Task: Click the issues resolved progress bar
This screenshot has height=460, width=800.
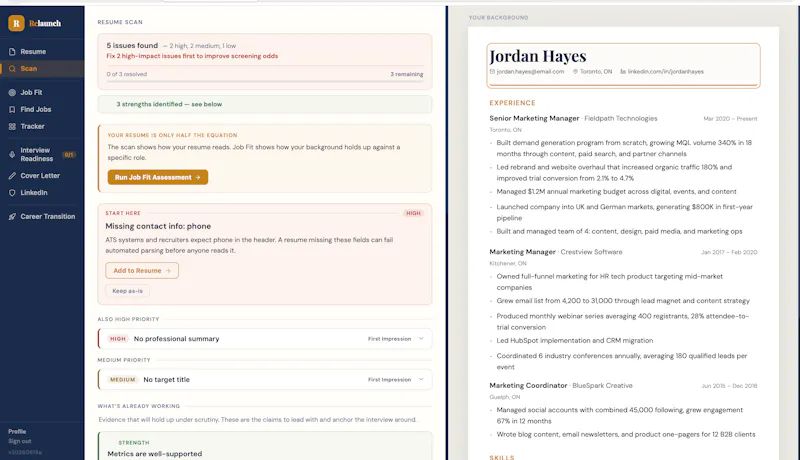Action: [x=265, y=81]
